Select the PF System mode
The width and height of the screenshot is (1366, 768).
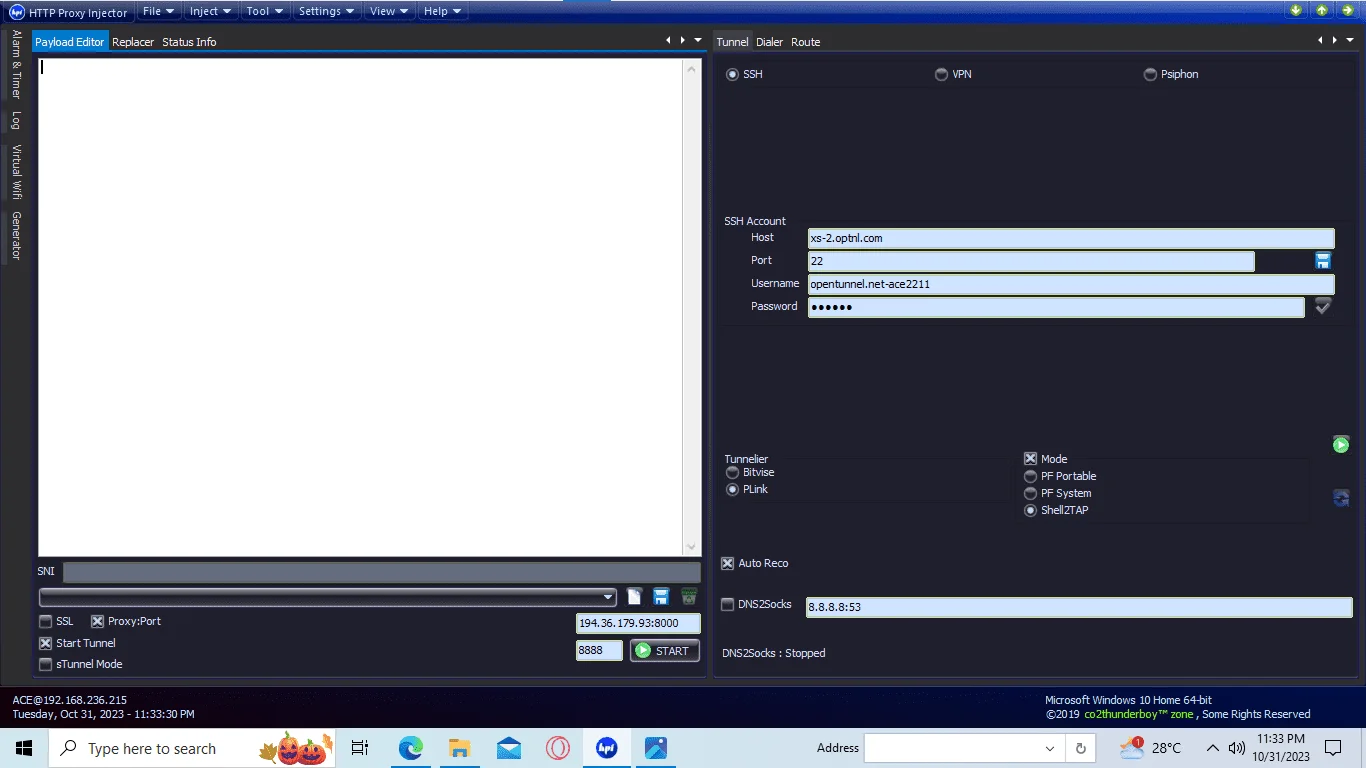tap(1030, 494)
